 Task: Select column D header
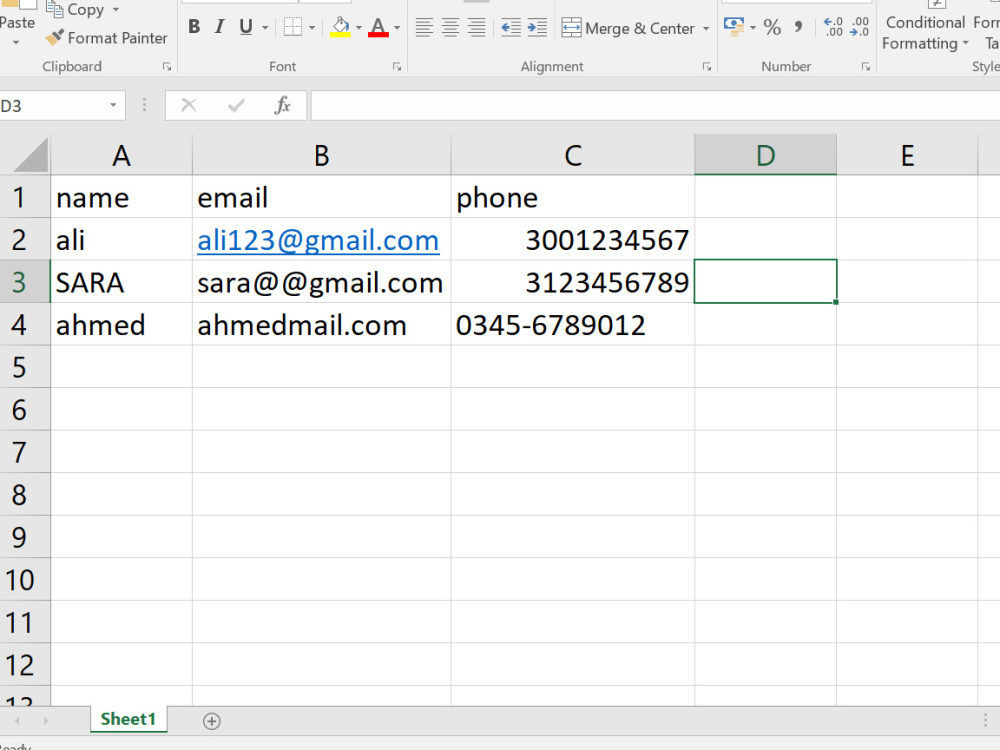click(x=765, y=155)
